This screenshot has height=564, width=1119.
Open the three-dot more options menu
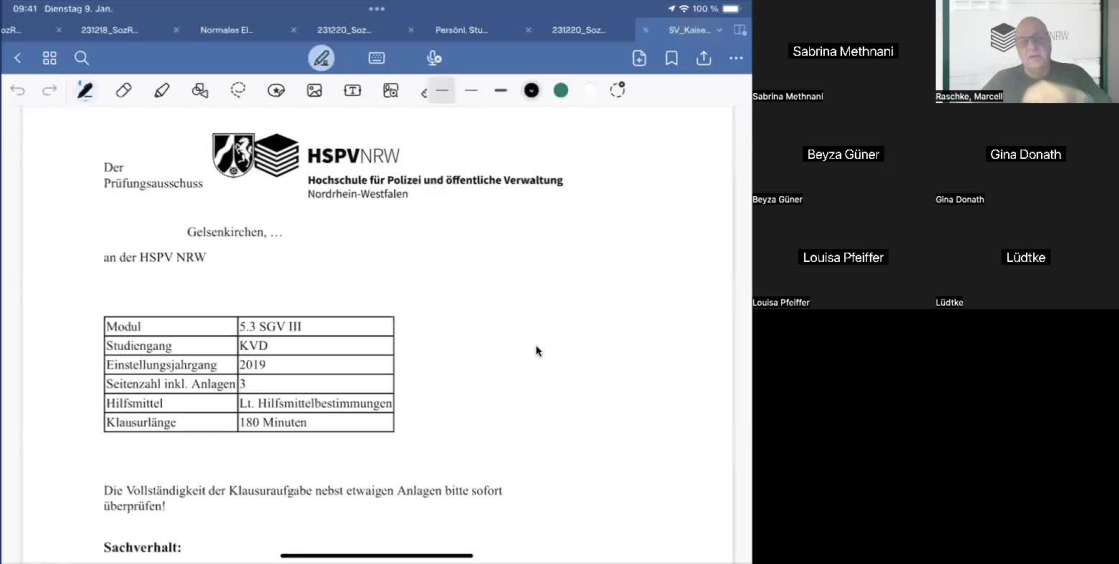736,59
